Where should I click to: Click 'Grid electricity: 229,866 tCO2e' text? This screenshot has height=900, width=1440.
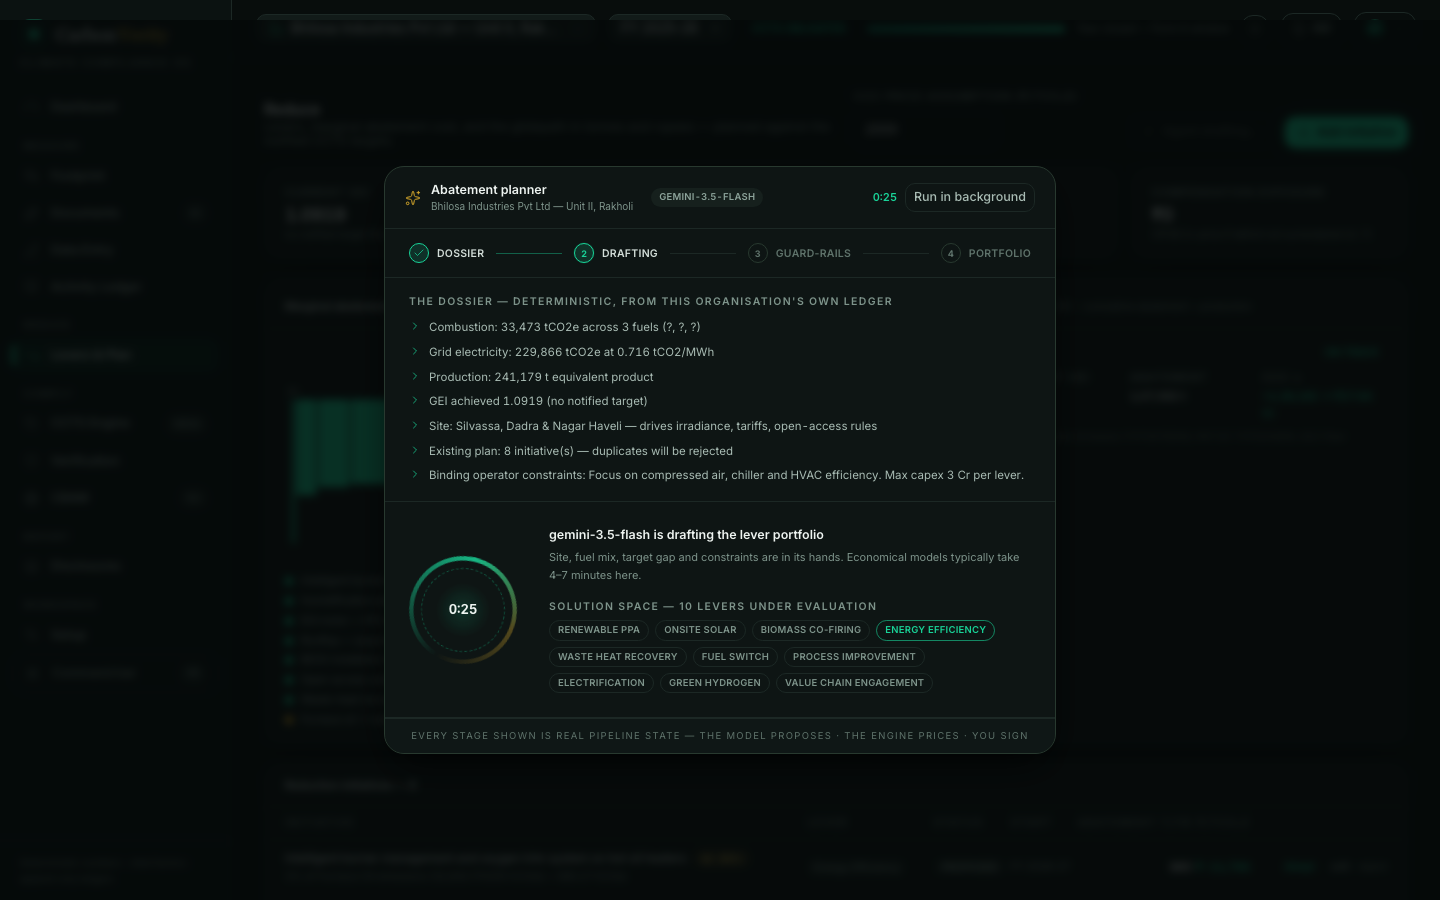(571, 352)
